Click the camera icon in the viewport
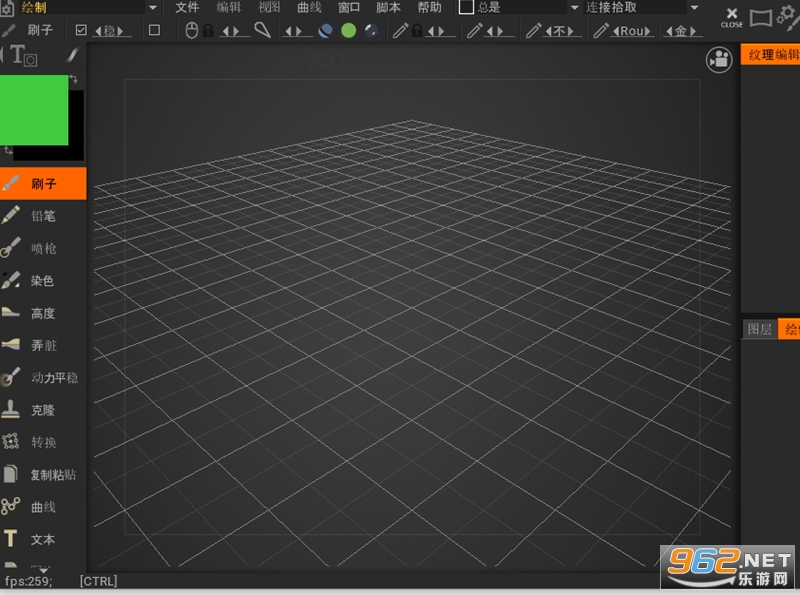Screen dimensions: 800x595 [x=719, y=60]
